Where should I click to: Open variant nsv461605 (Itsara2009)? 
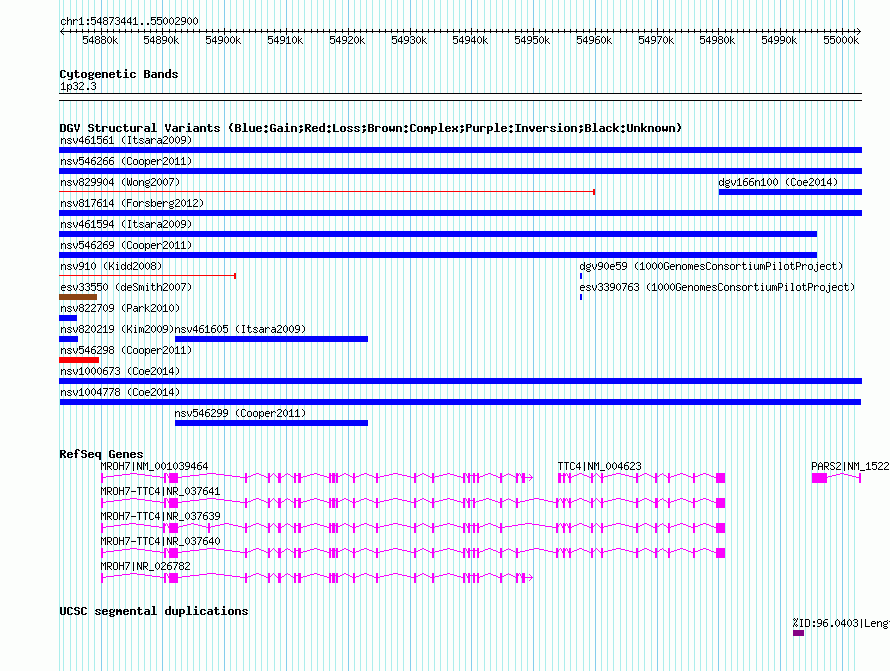click(271, 339)
